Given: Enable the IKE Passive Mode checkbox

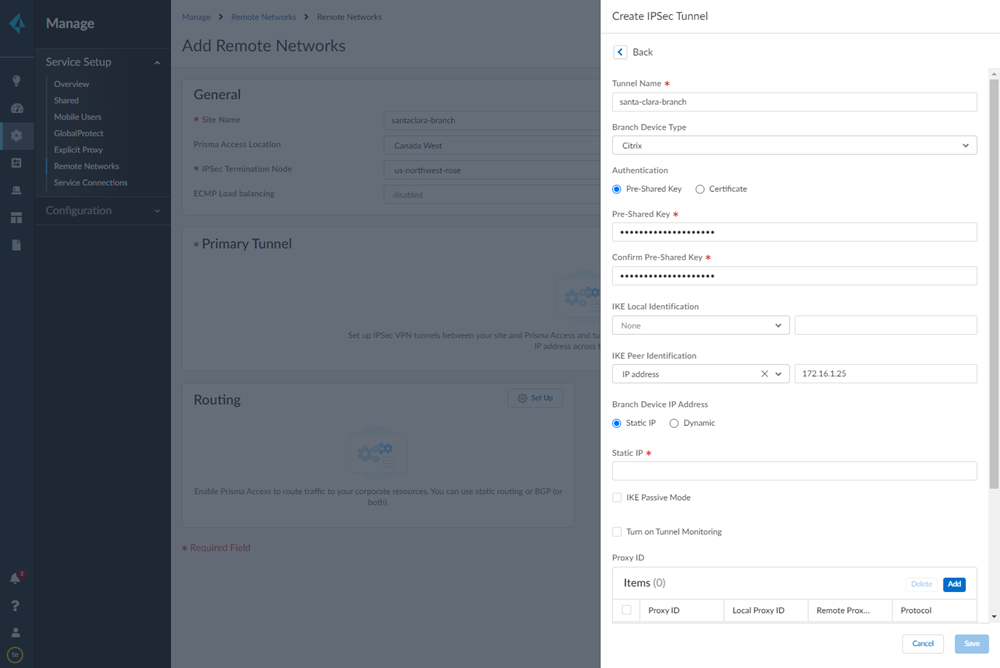Looking at the screenshot, I should coord(617,497).
